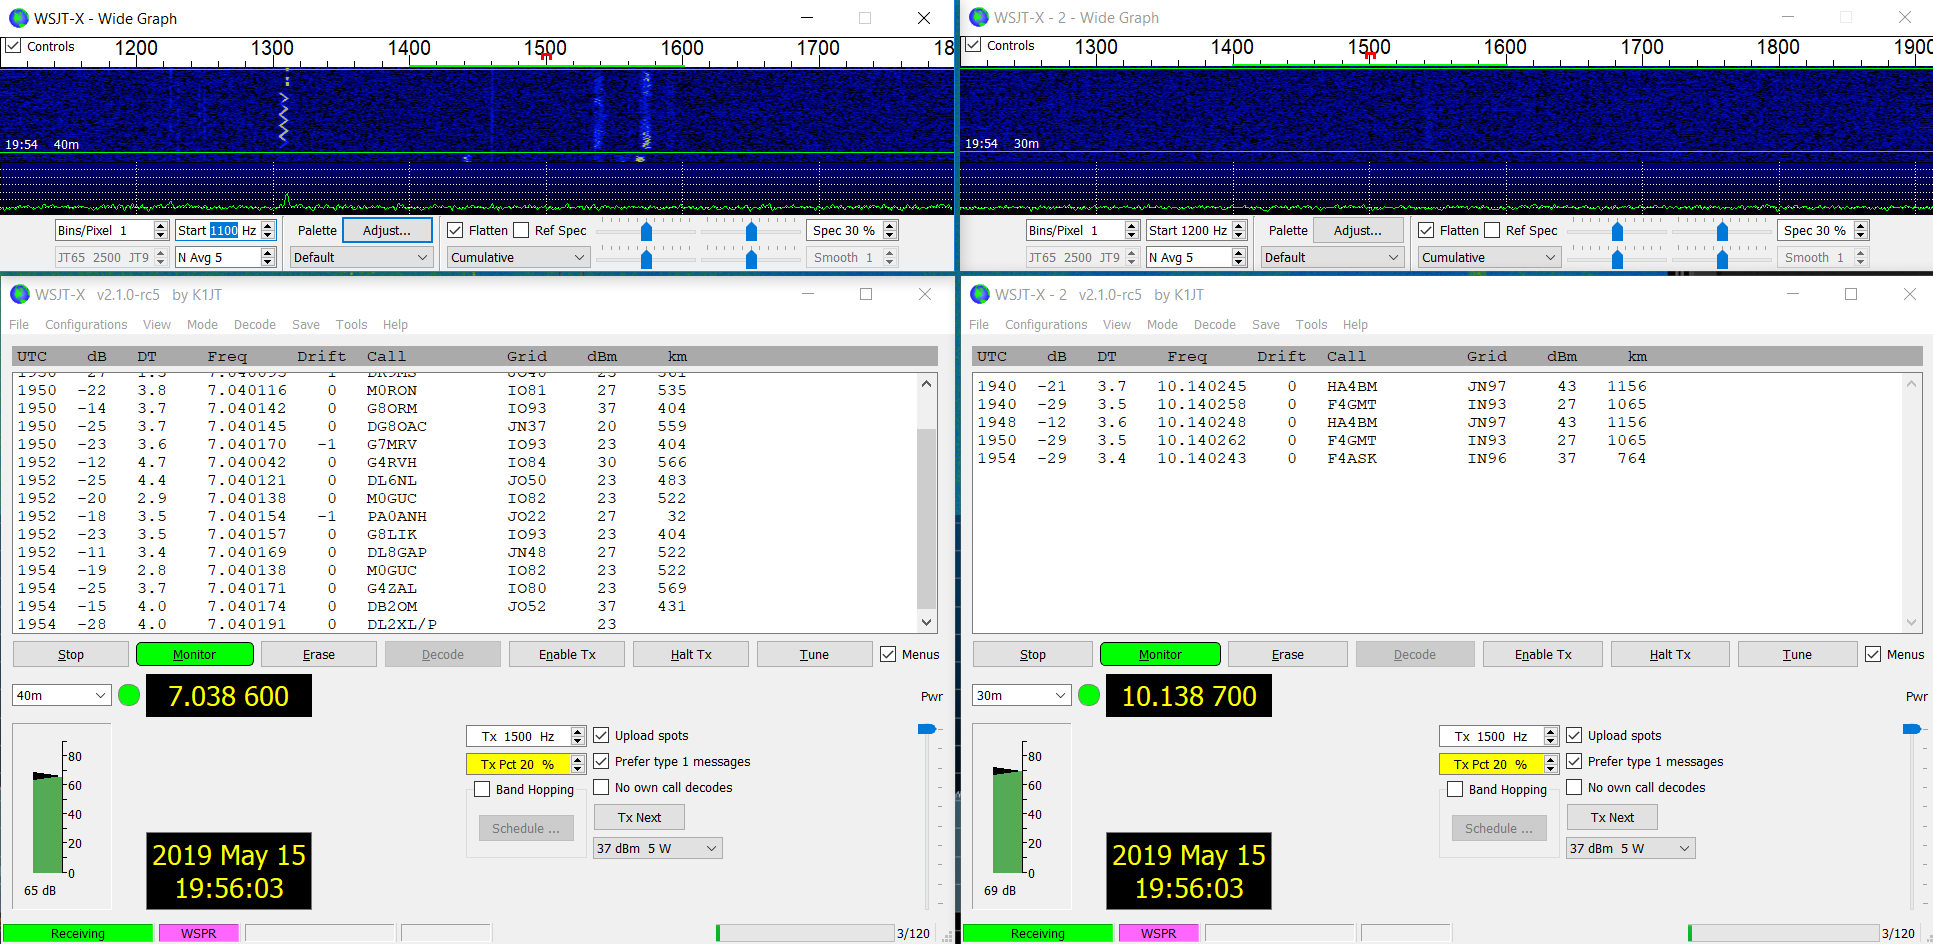
Task: Toggle Controls checkbox in left Wide Graph
Action: coord(13,46)
